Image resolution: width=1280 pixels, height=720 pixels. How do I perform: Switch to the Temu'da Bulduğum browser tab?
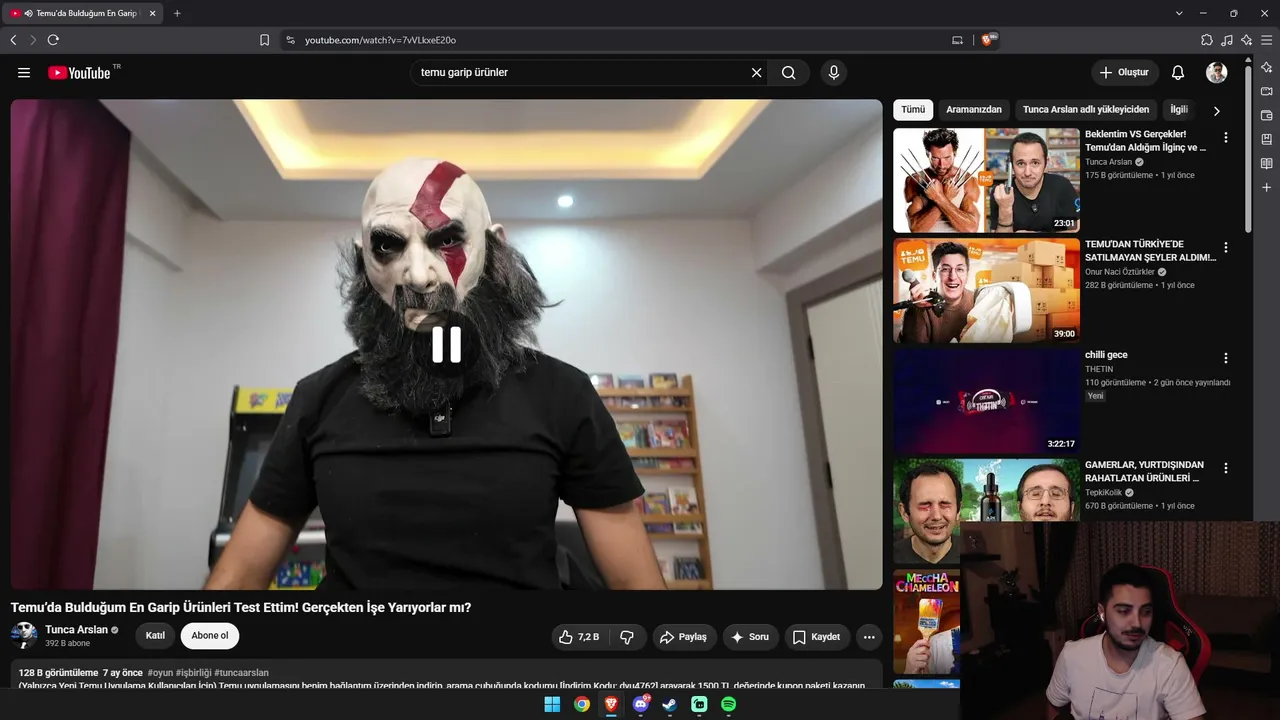click(x=84, y=13)
